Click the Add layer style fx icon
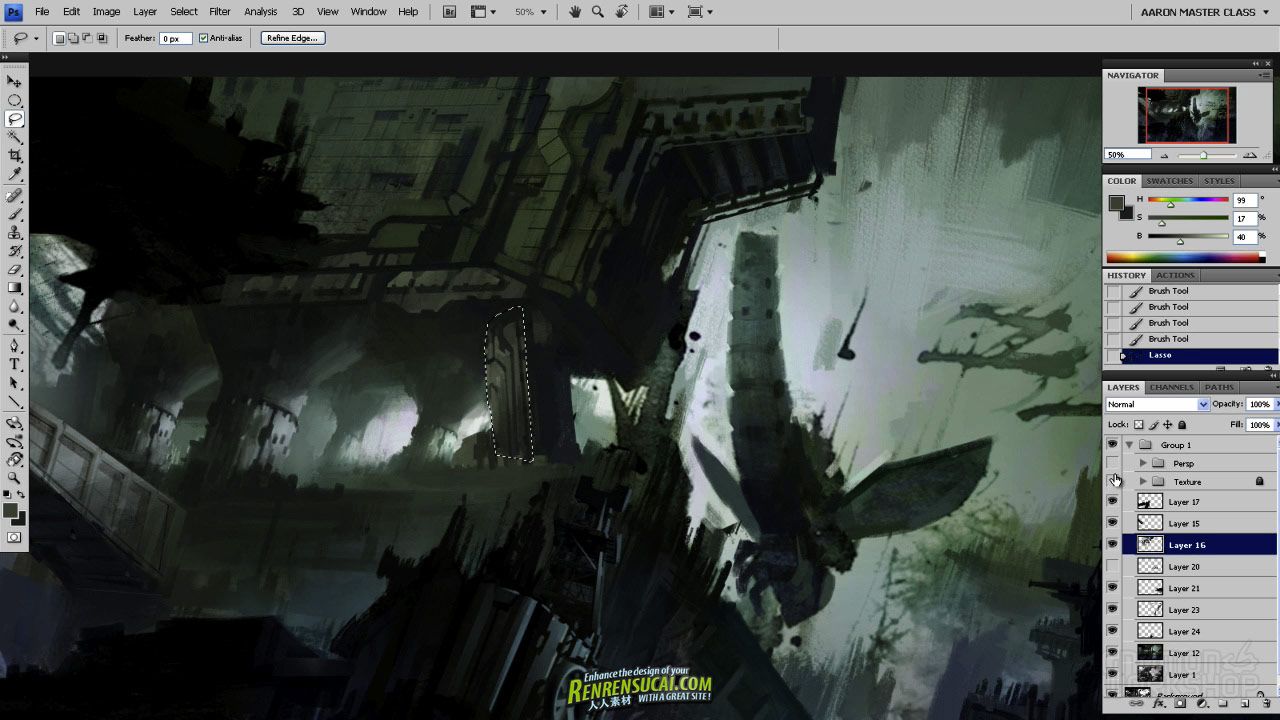Screen dimensions: 1280x720 (x=1159, y=704)
